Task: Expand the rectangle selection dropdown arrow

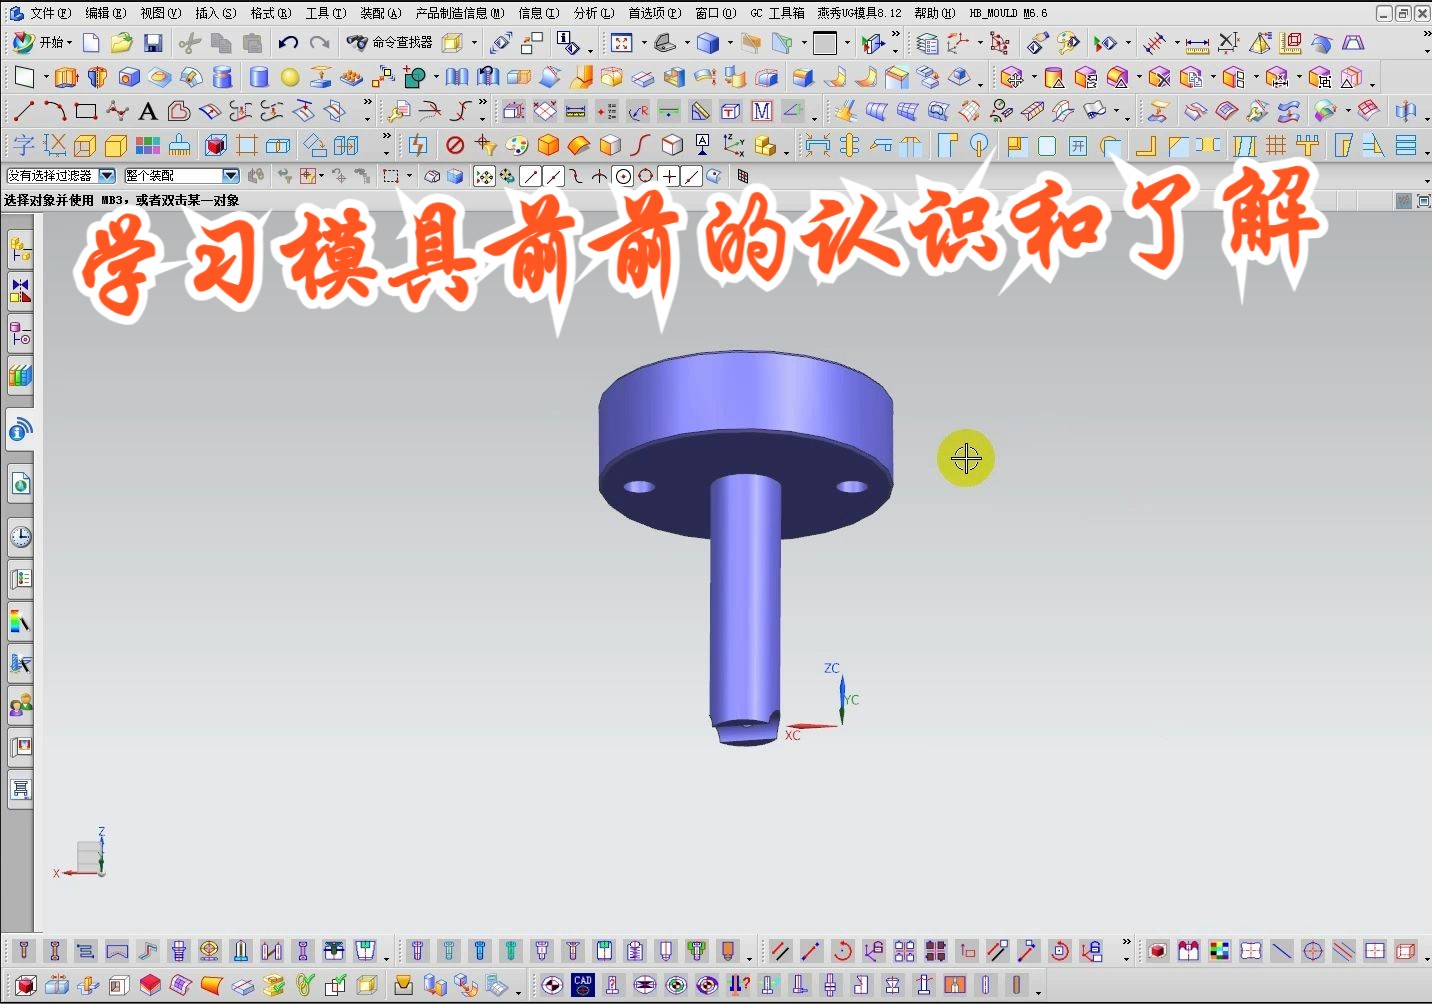Action: (x=409, y=177)
